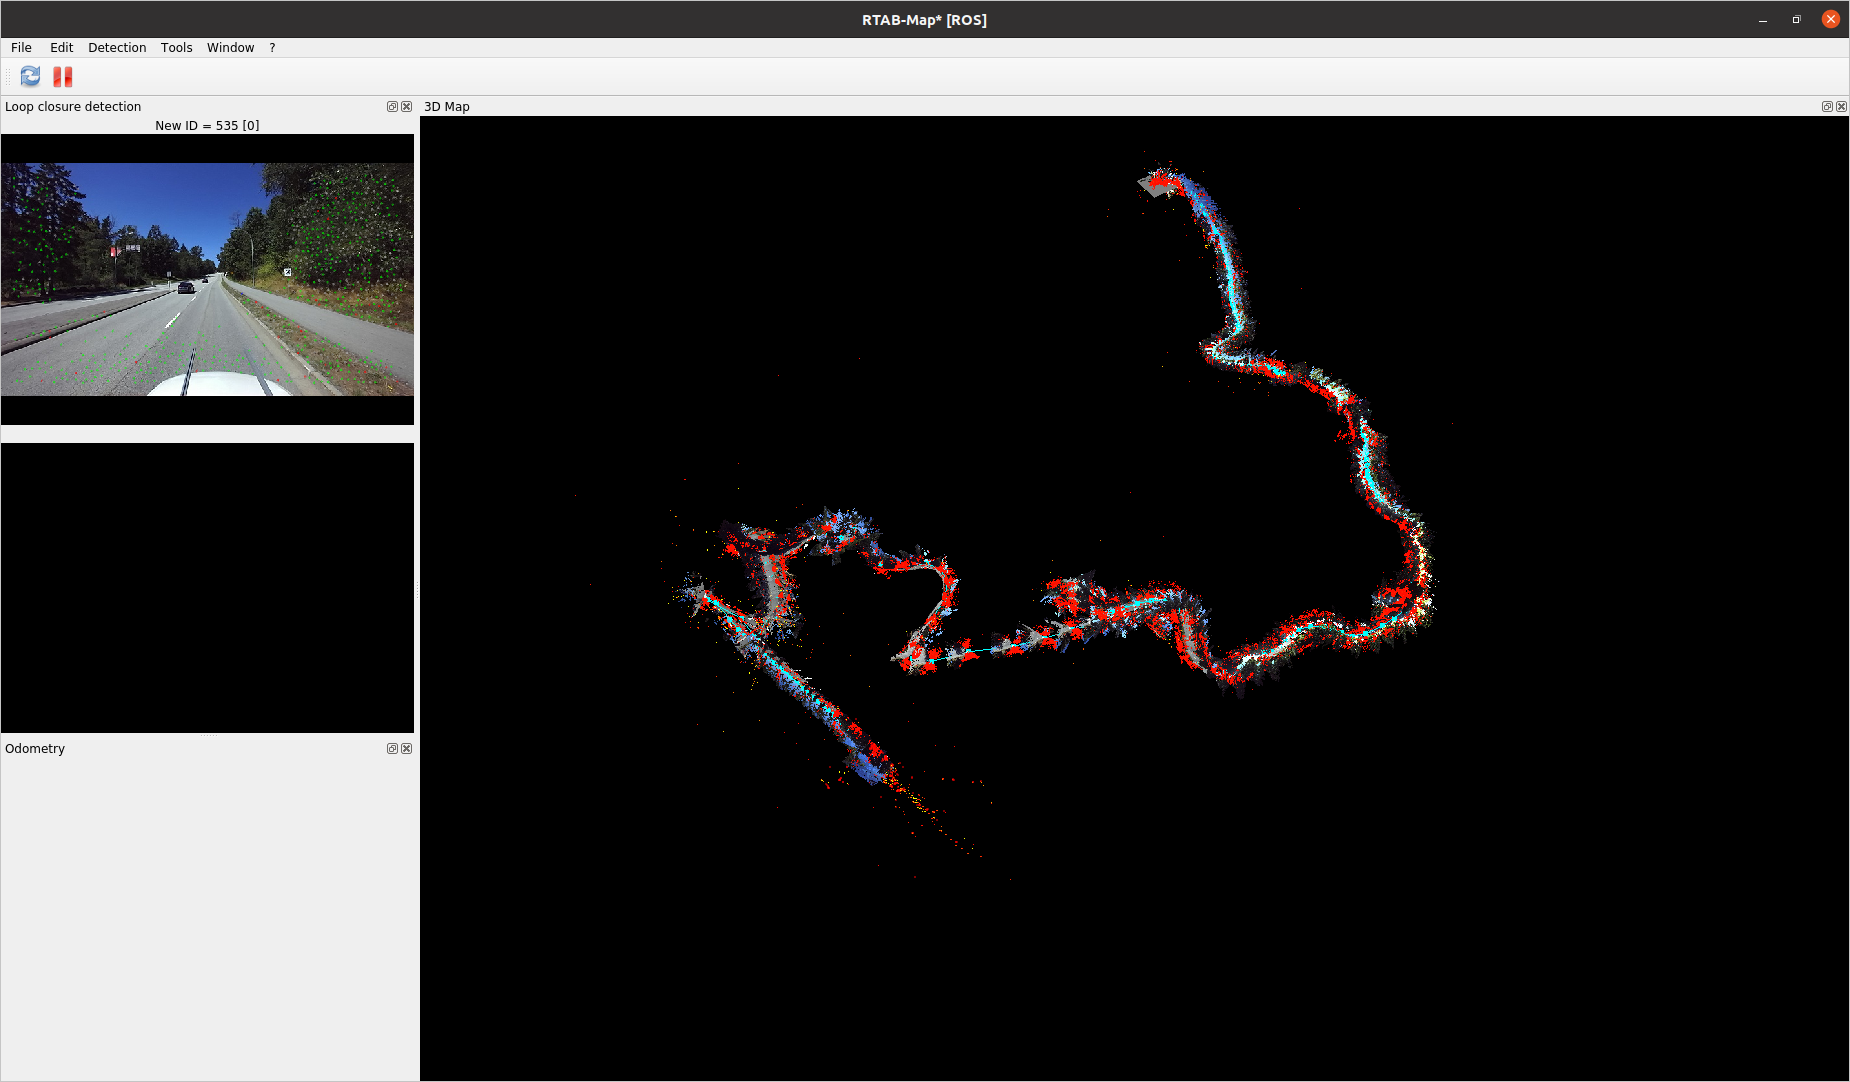Float the Odometry panel
Viewport: 1850px width, 1082px height.
coord(392,749)
